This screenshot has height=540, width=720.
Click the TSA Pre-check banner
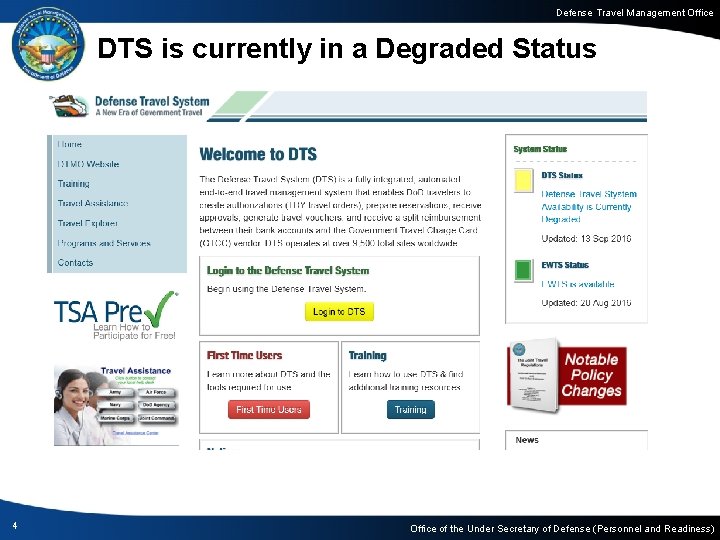tap(115, 315)
